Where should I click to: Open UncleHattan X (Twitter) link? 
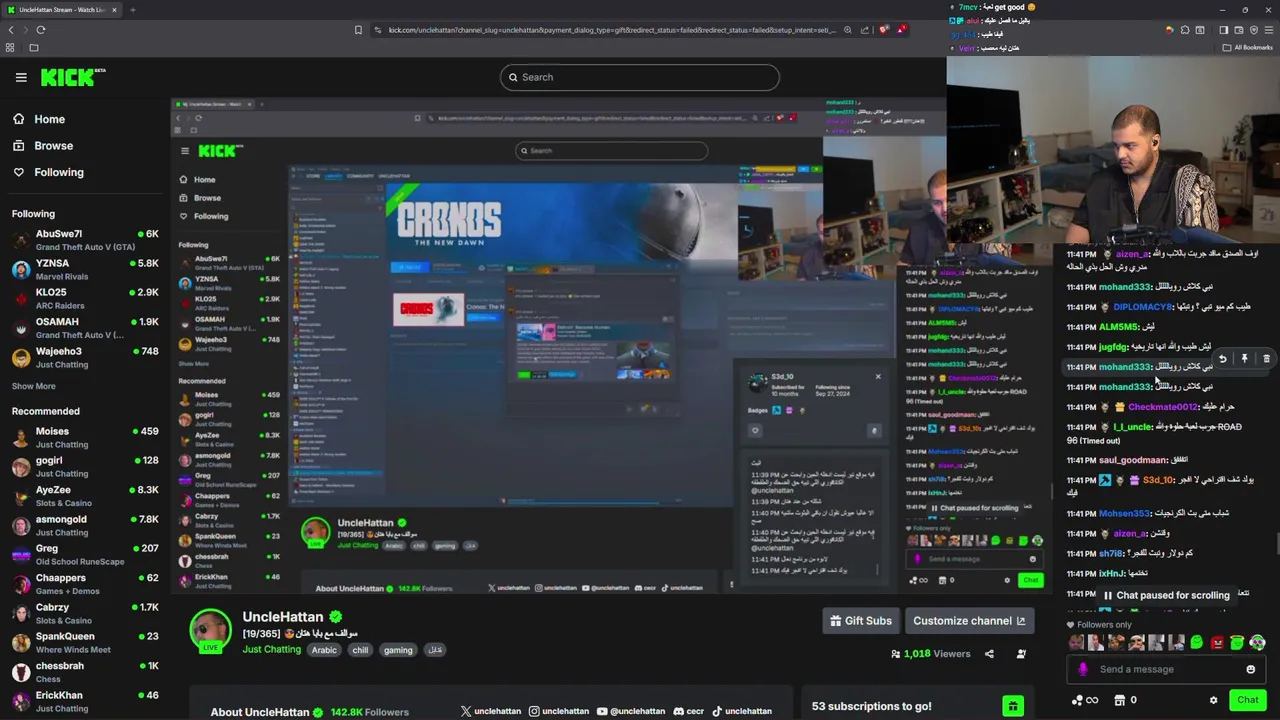[x=491, y=712]
